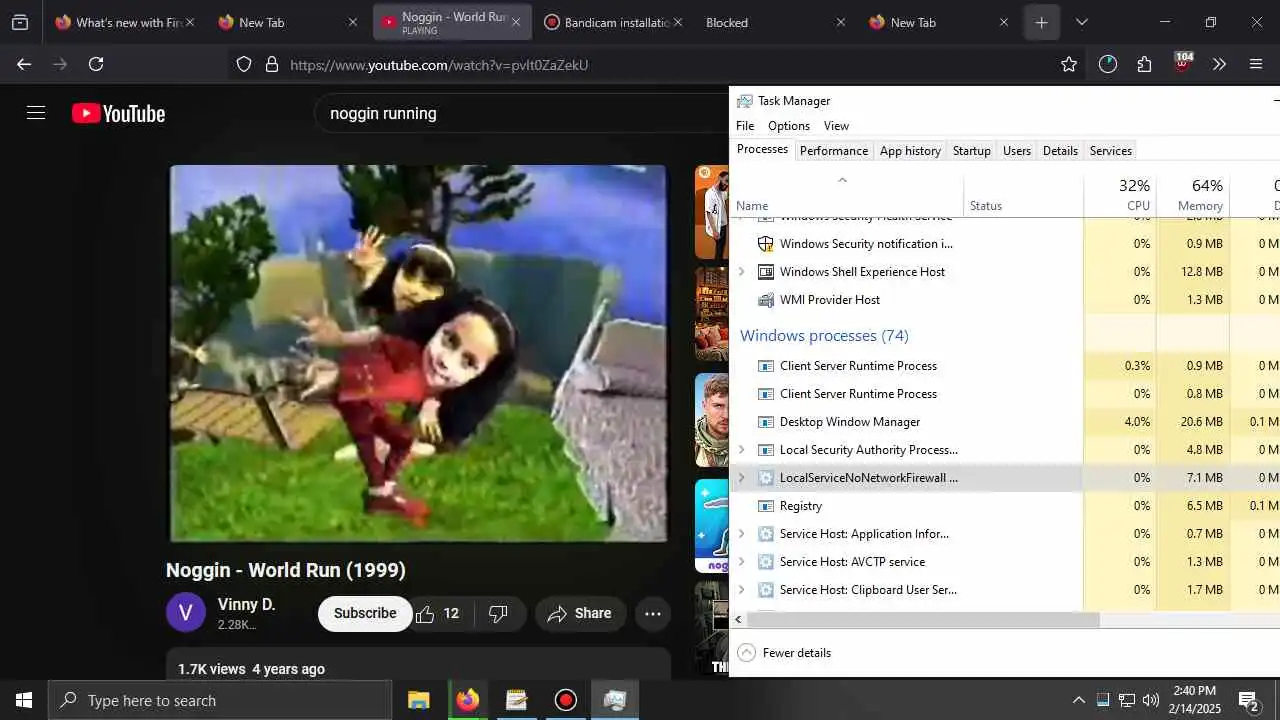Screen dimensions: 1280x720
Task: Open Task Manager Options menu
Action: (x=789, y=126)
